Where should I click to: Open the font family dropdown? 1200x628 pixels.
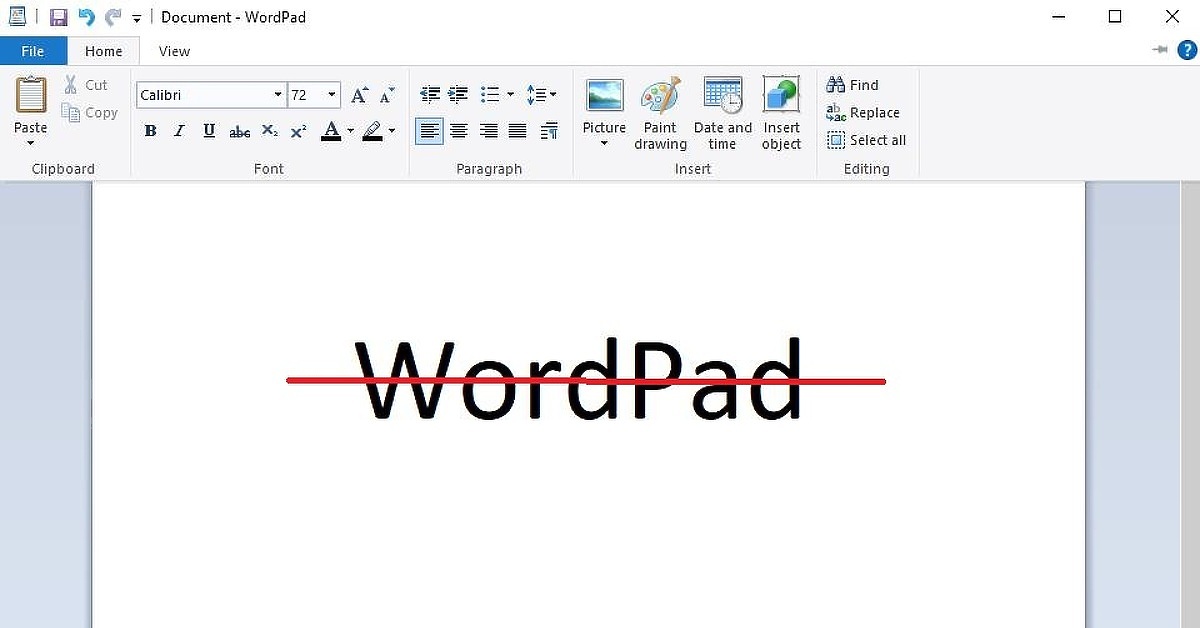(x=277, y=94)
